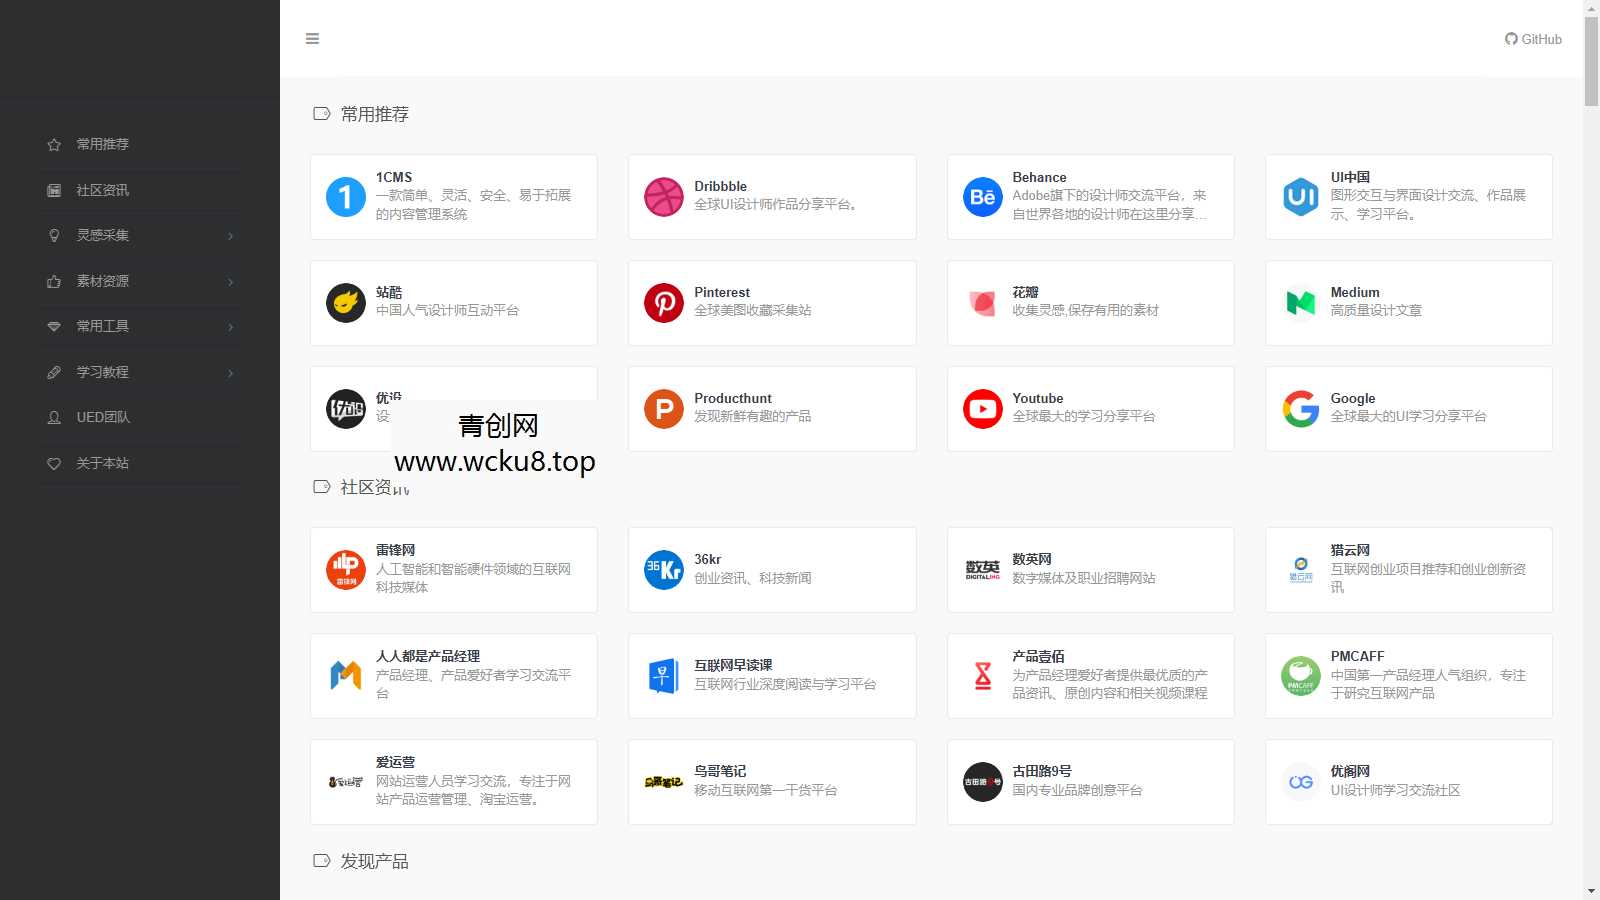Click the Producthunt P icon
This screenshot has height=900, width=1600.
click(664, 408)
